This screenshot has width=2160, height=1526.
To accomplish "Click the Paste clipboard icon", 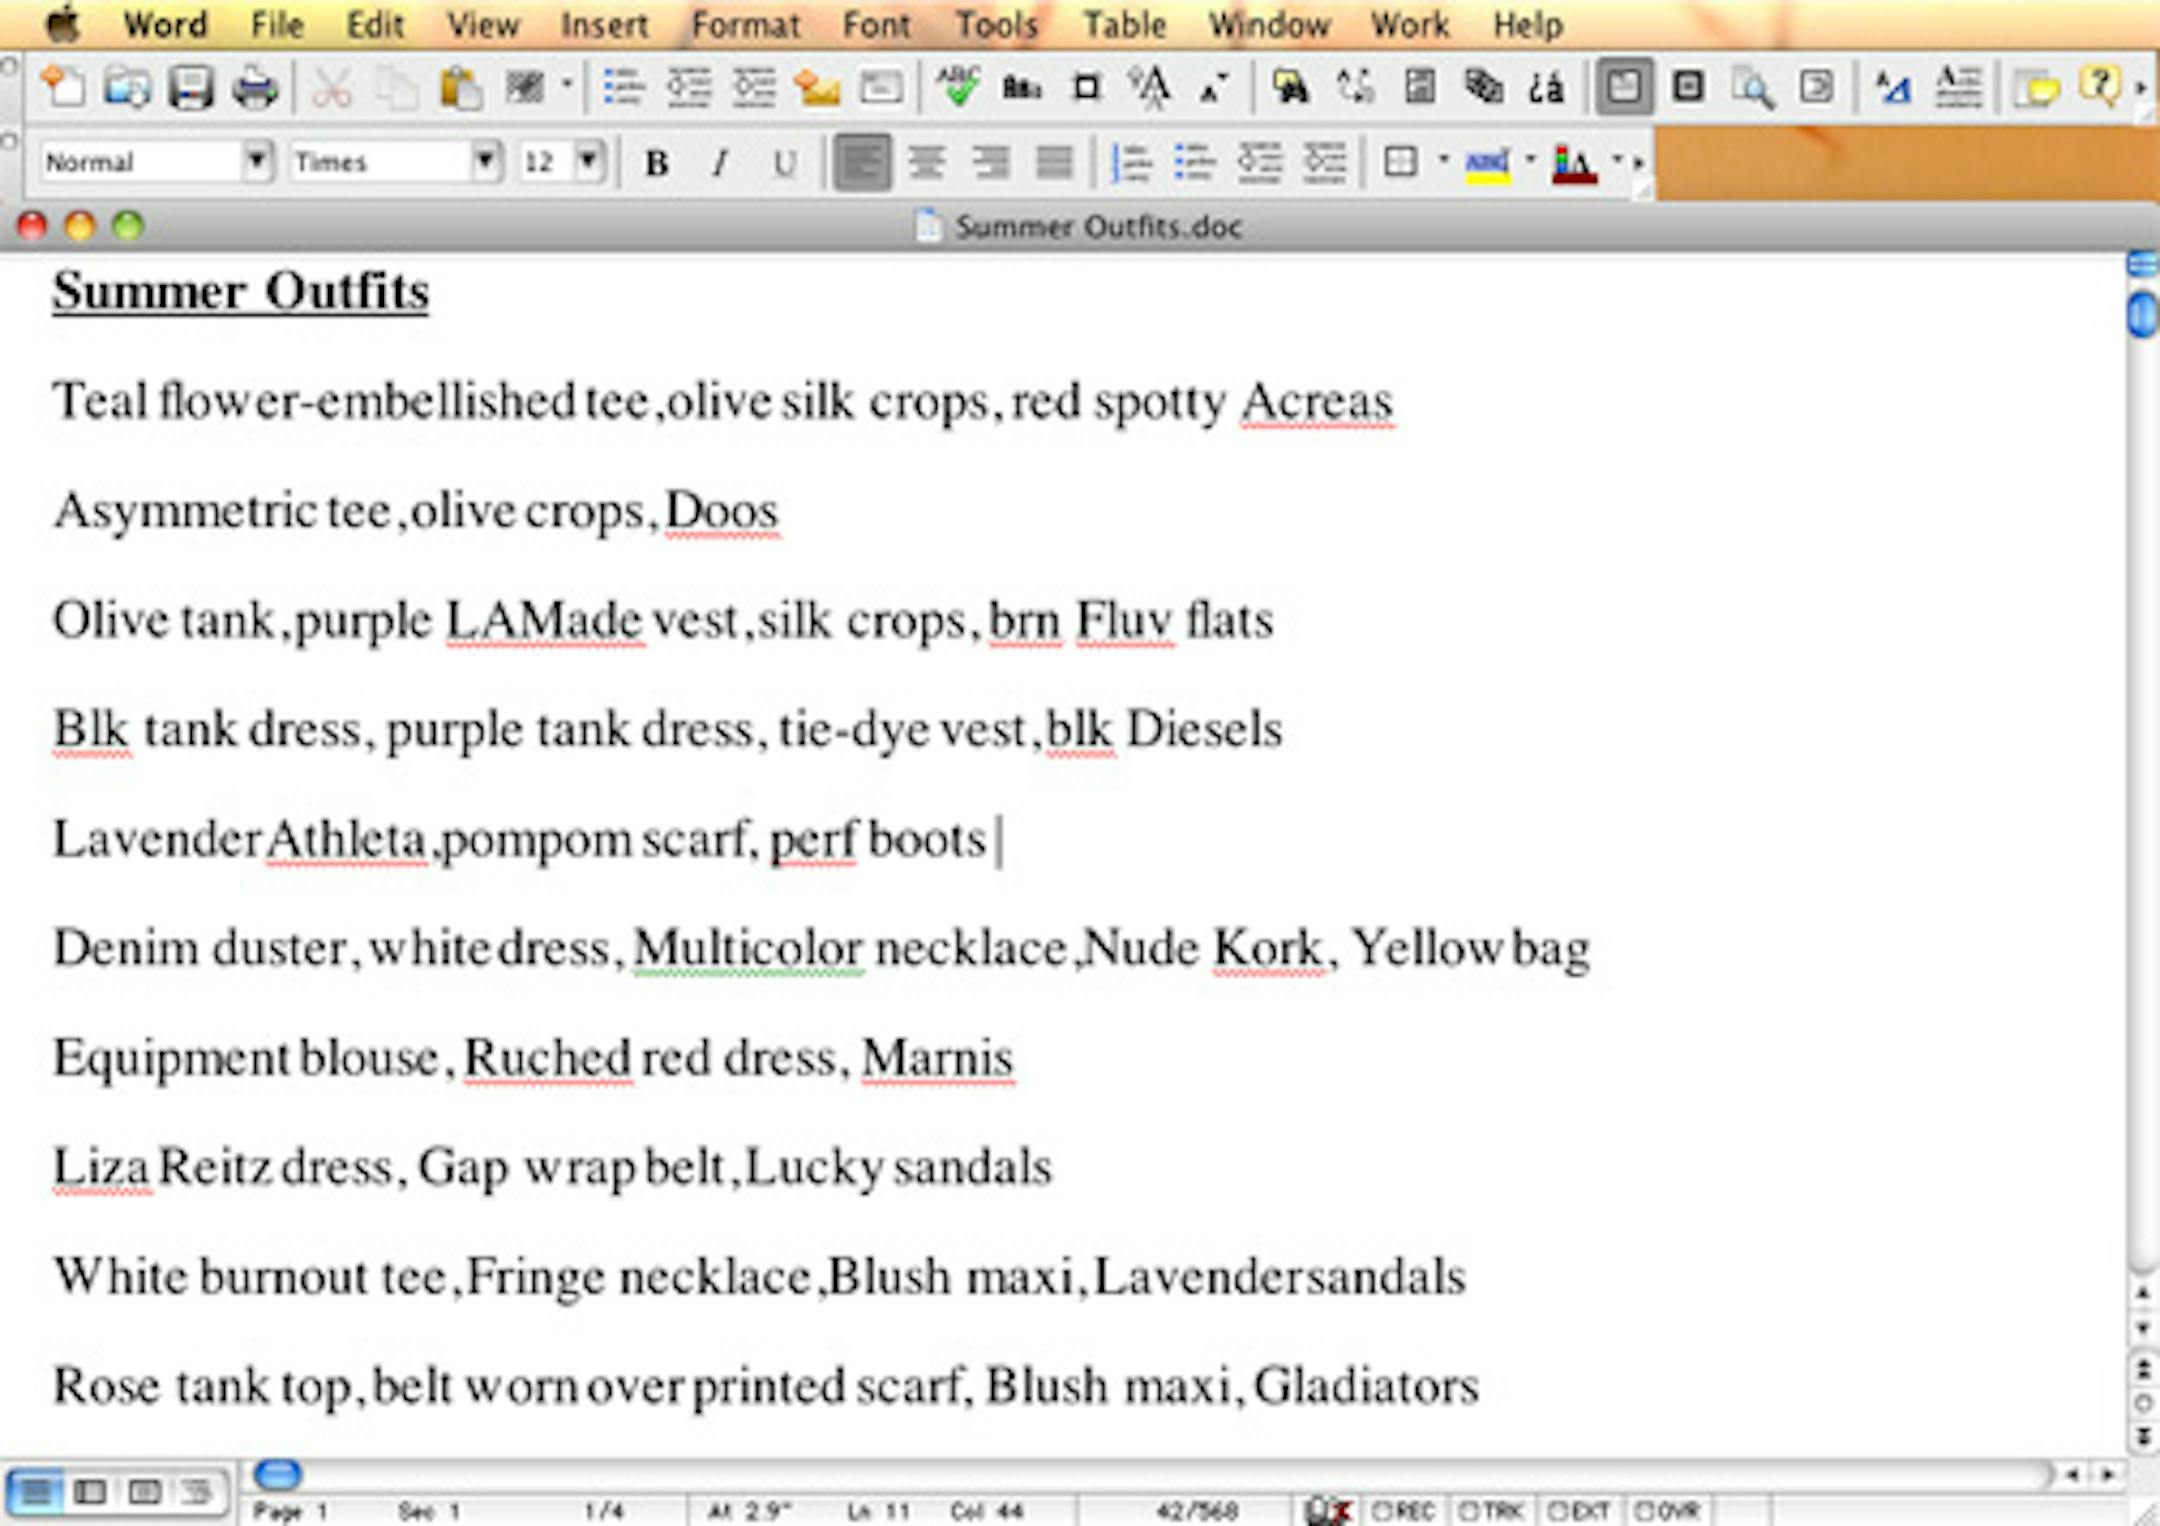I will (460, 88).
